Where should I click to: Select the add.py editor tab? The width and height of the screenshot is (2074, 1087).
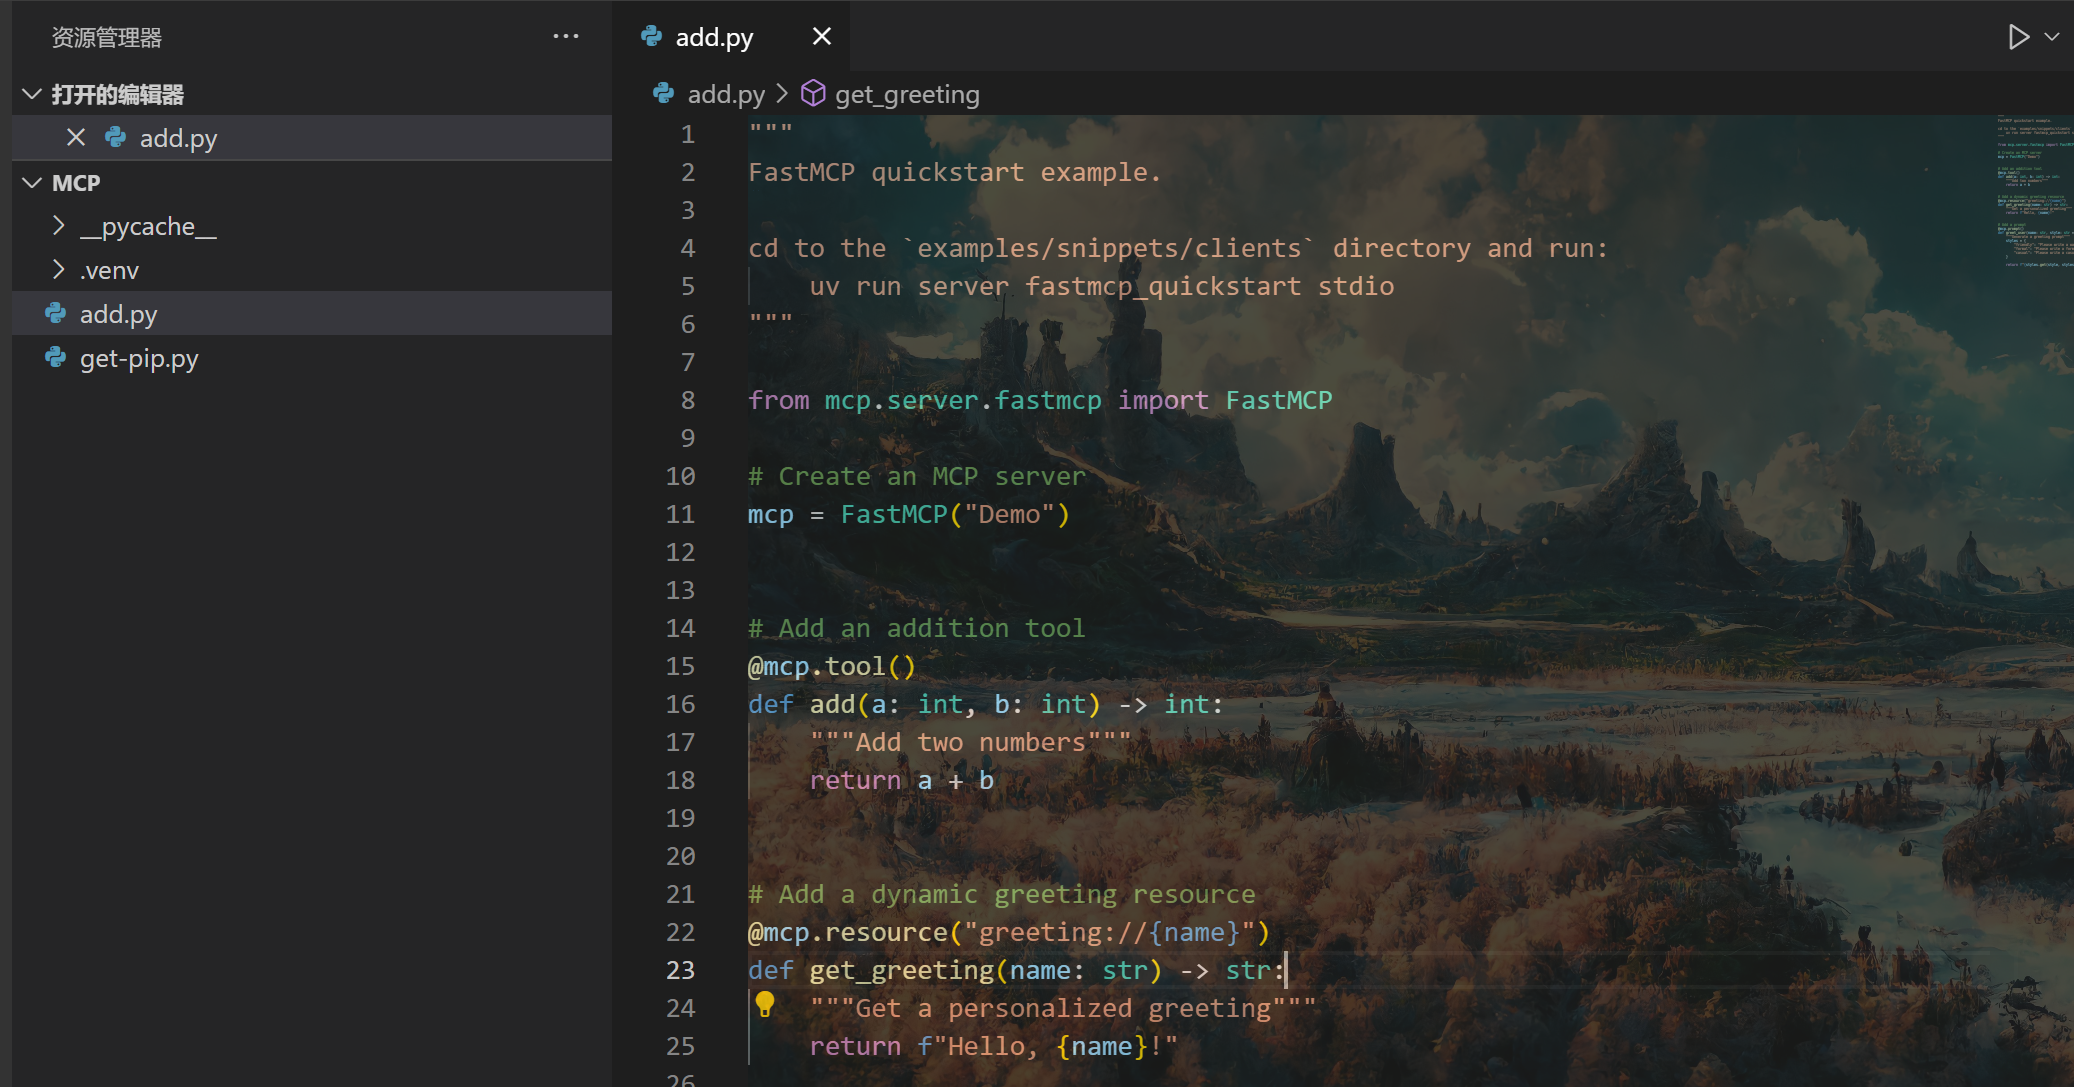[x=714, y=37]
